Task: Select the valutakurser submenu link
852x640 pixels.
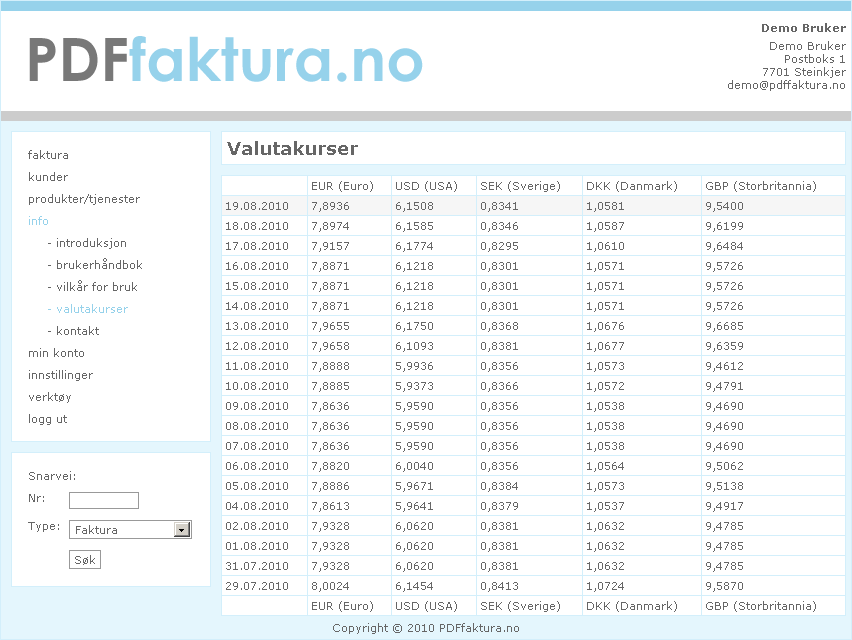Action: 91,309
